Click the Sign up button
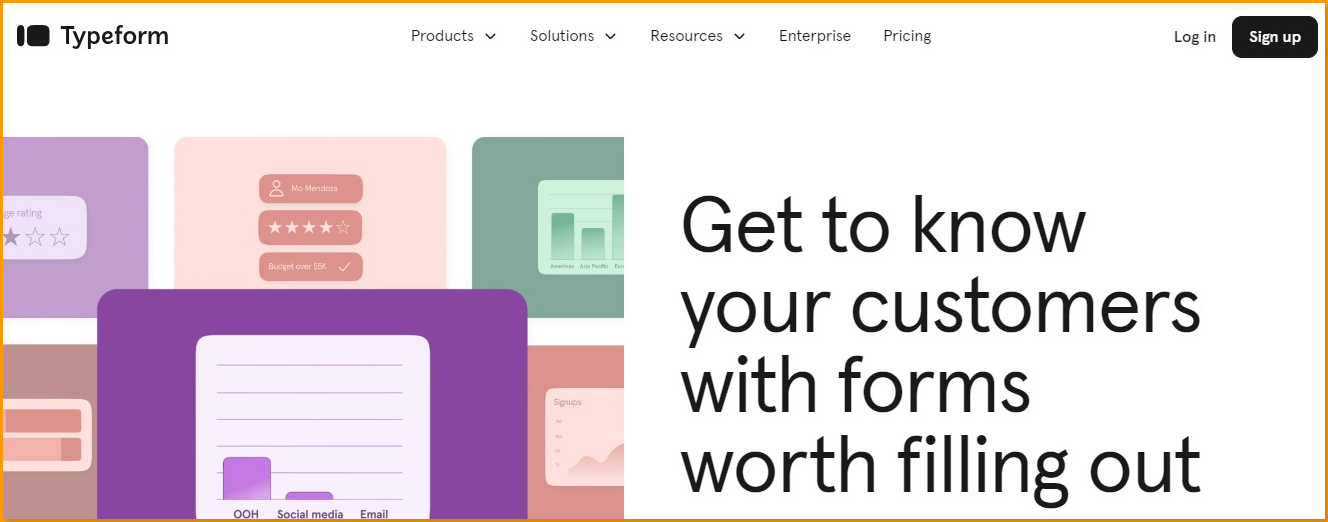The width and height of the screenshot is (1328, 522). click(x=1275, y=37)
